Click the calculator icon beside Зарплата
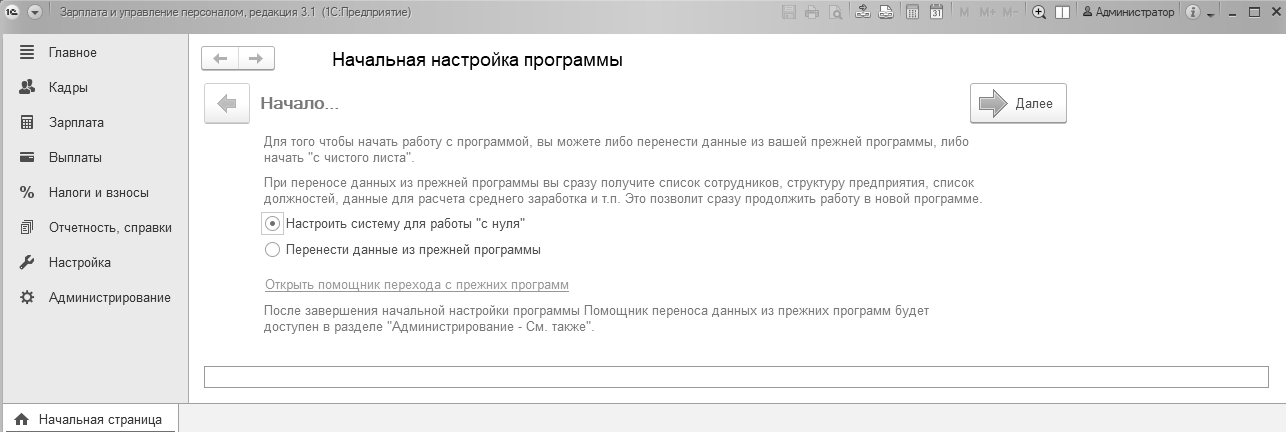This screenshot has width=1286, height=432. pos(27,122)
